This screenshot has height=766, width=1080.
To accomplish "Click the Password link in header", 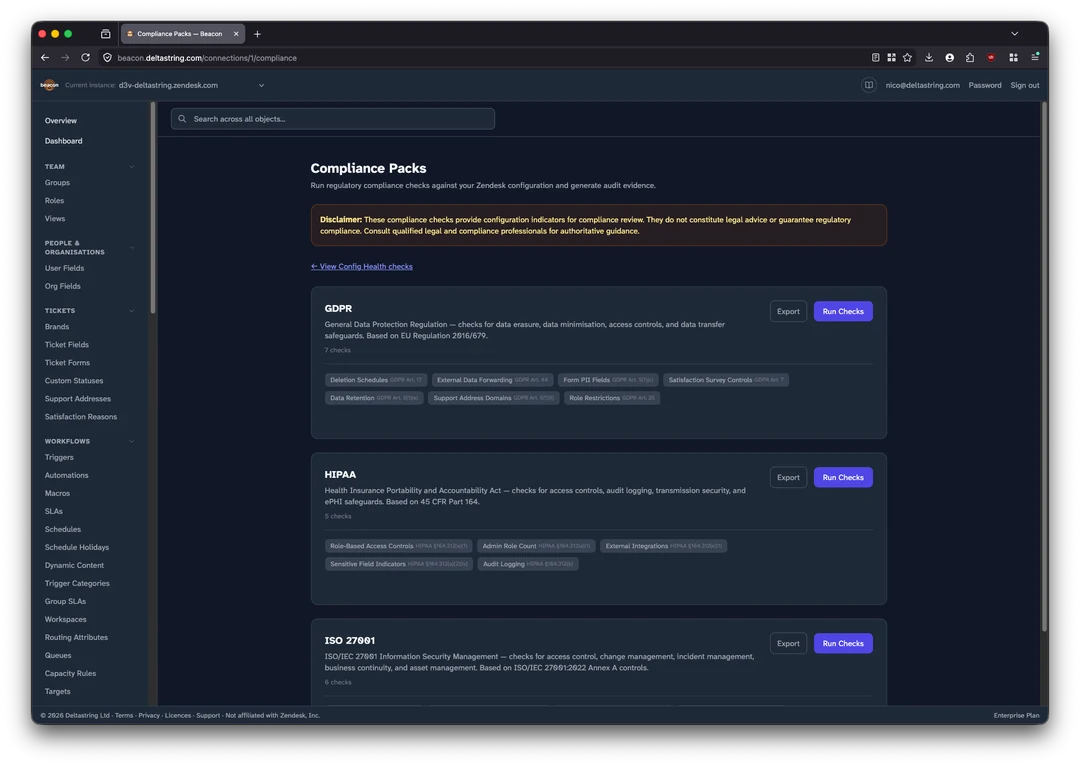I will 985,85.
